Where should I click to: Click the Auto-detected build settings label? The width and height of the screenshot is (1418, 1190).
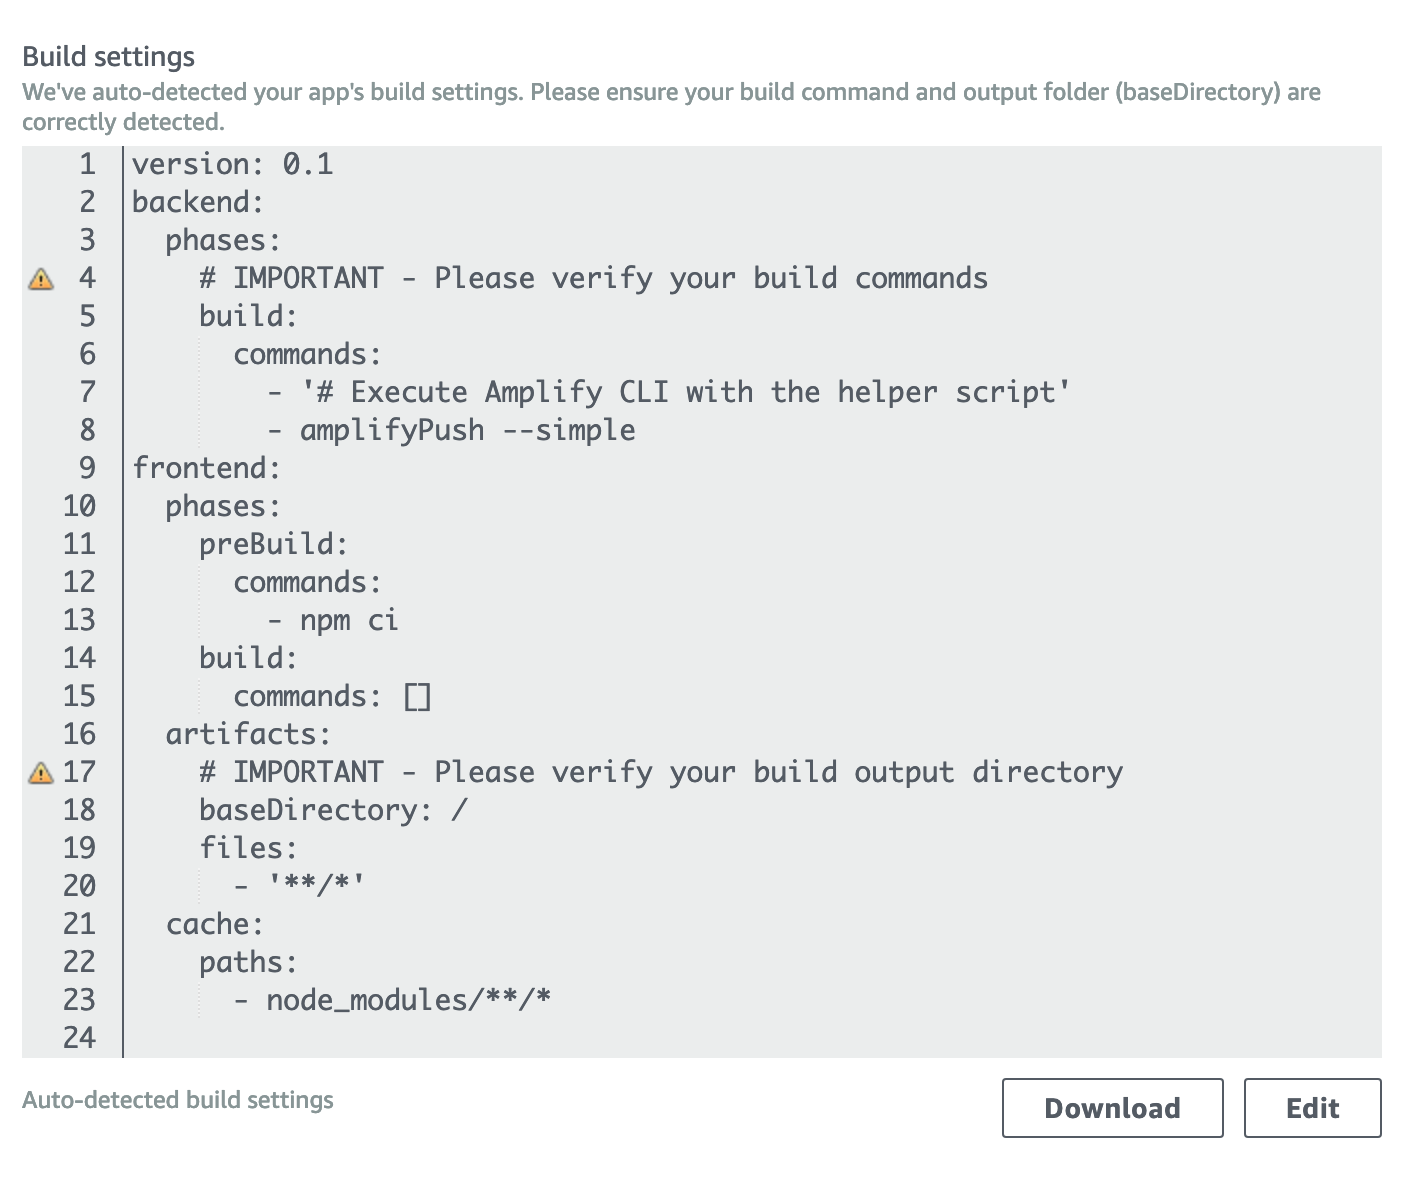[x=179, y=1099]
